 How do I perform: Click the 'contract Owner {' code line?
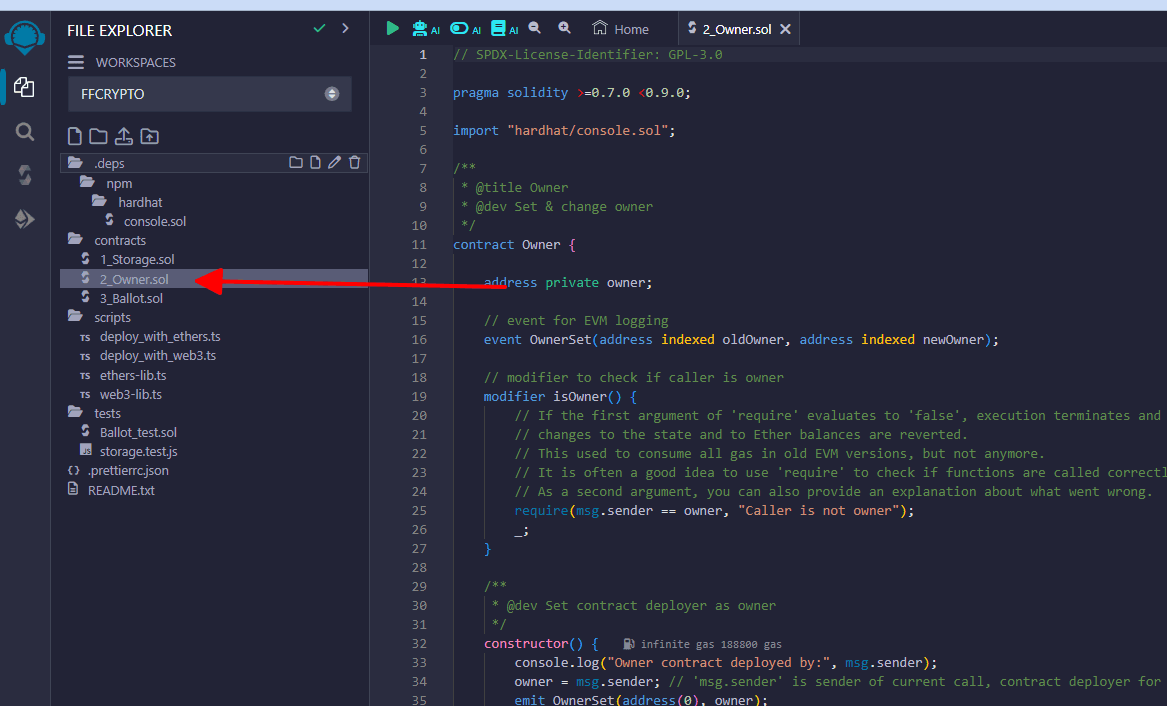point(514,245)
